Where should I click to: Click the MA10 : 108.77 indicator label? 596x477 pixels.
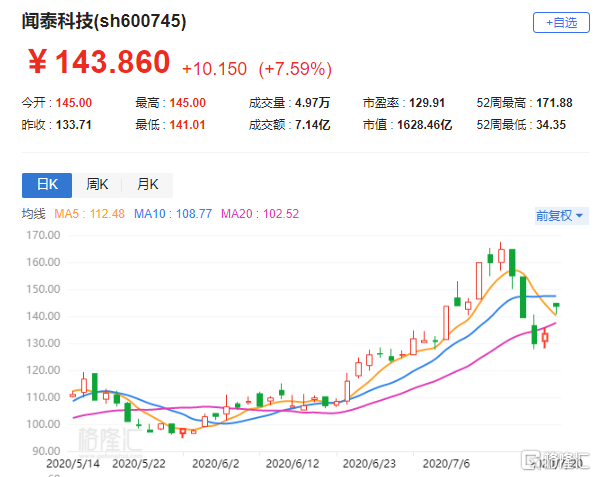(x=173, y=214)
